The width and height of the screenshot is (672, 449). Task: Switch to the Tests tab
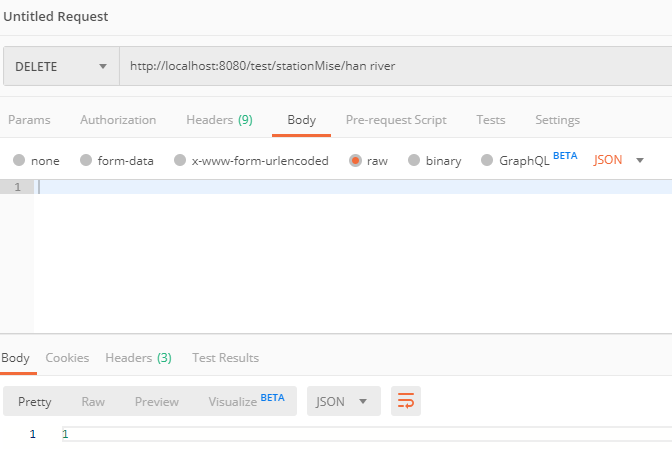pos(491,120)
